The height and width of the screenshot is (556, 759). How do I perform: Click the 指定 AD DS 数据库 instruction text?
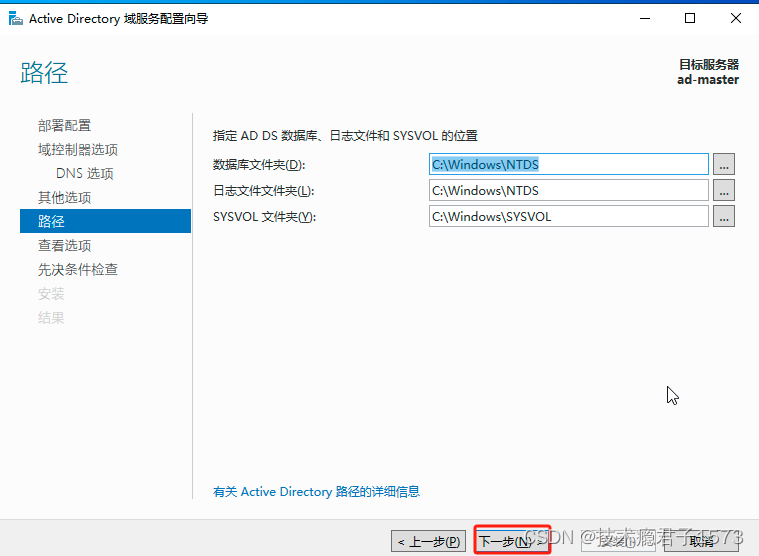click(345, 135)
